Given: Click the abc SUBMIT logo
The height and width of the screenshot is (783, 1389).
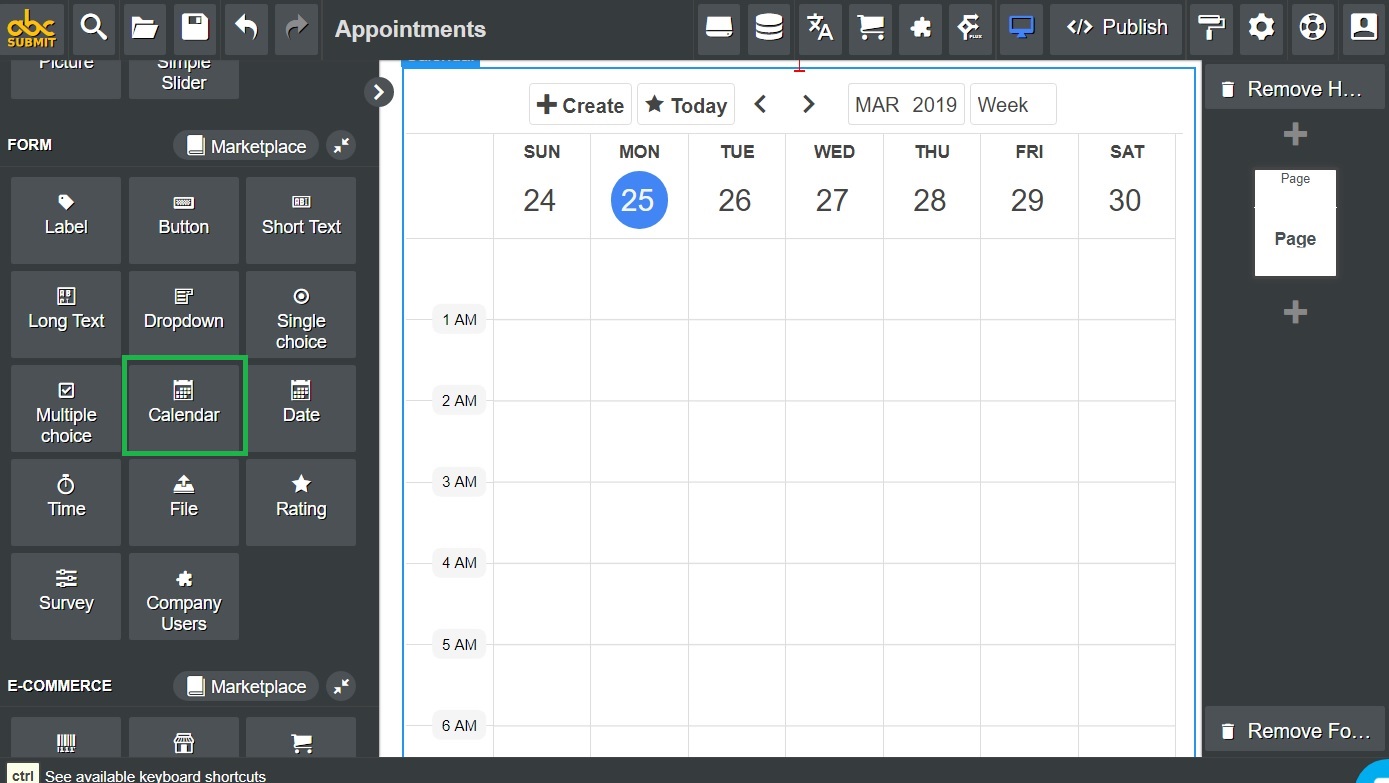Looking at the screenshot, I should click(x=32, y=29).
